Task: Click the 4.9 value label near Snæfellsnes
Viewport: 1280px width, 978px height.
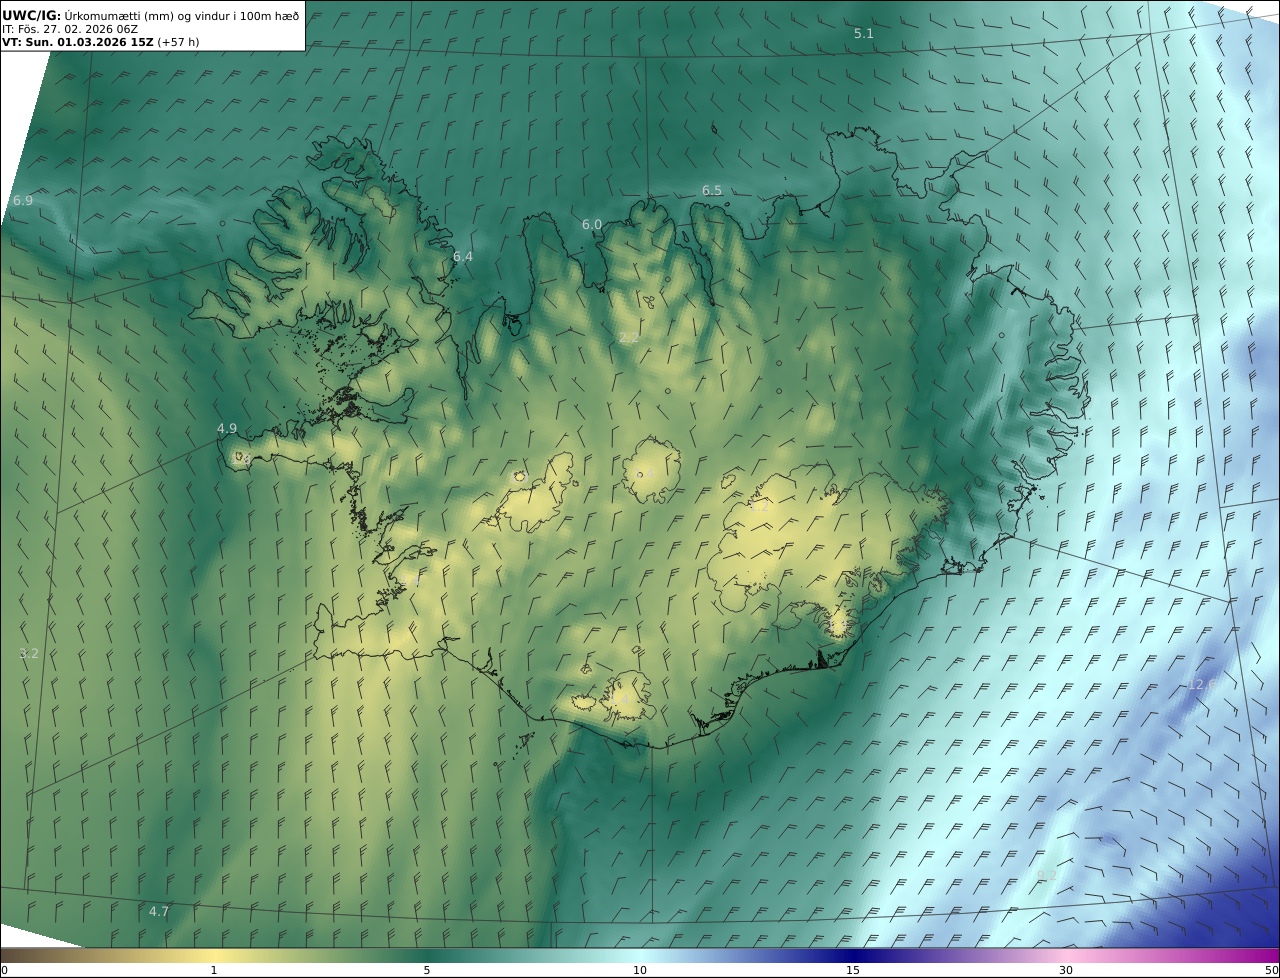Action: coord(227,428)
